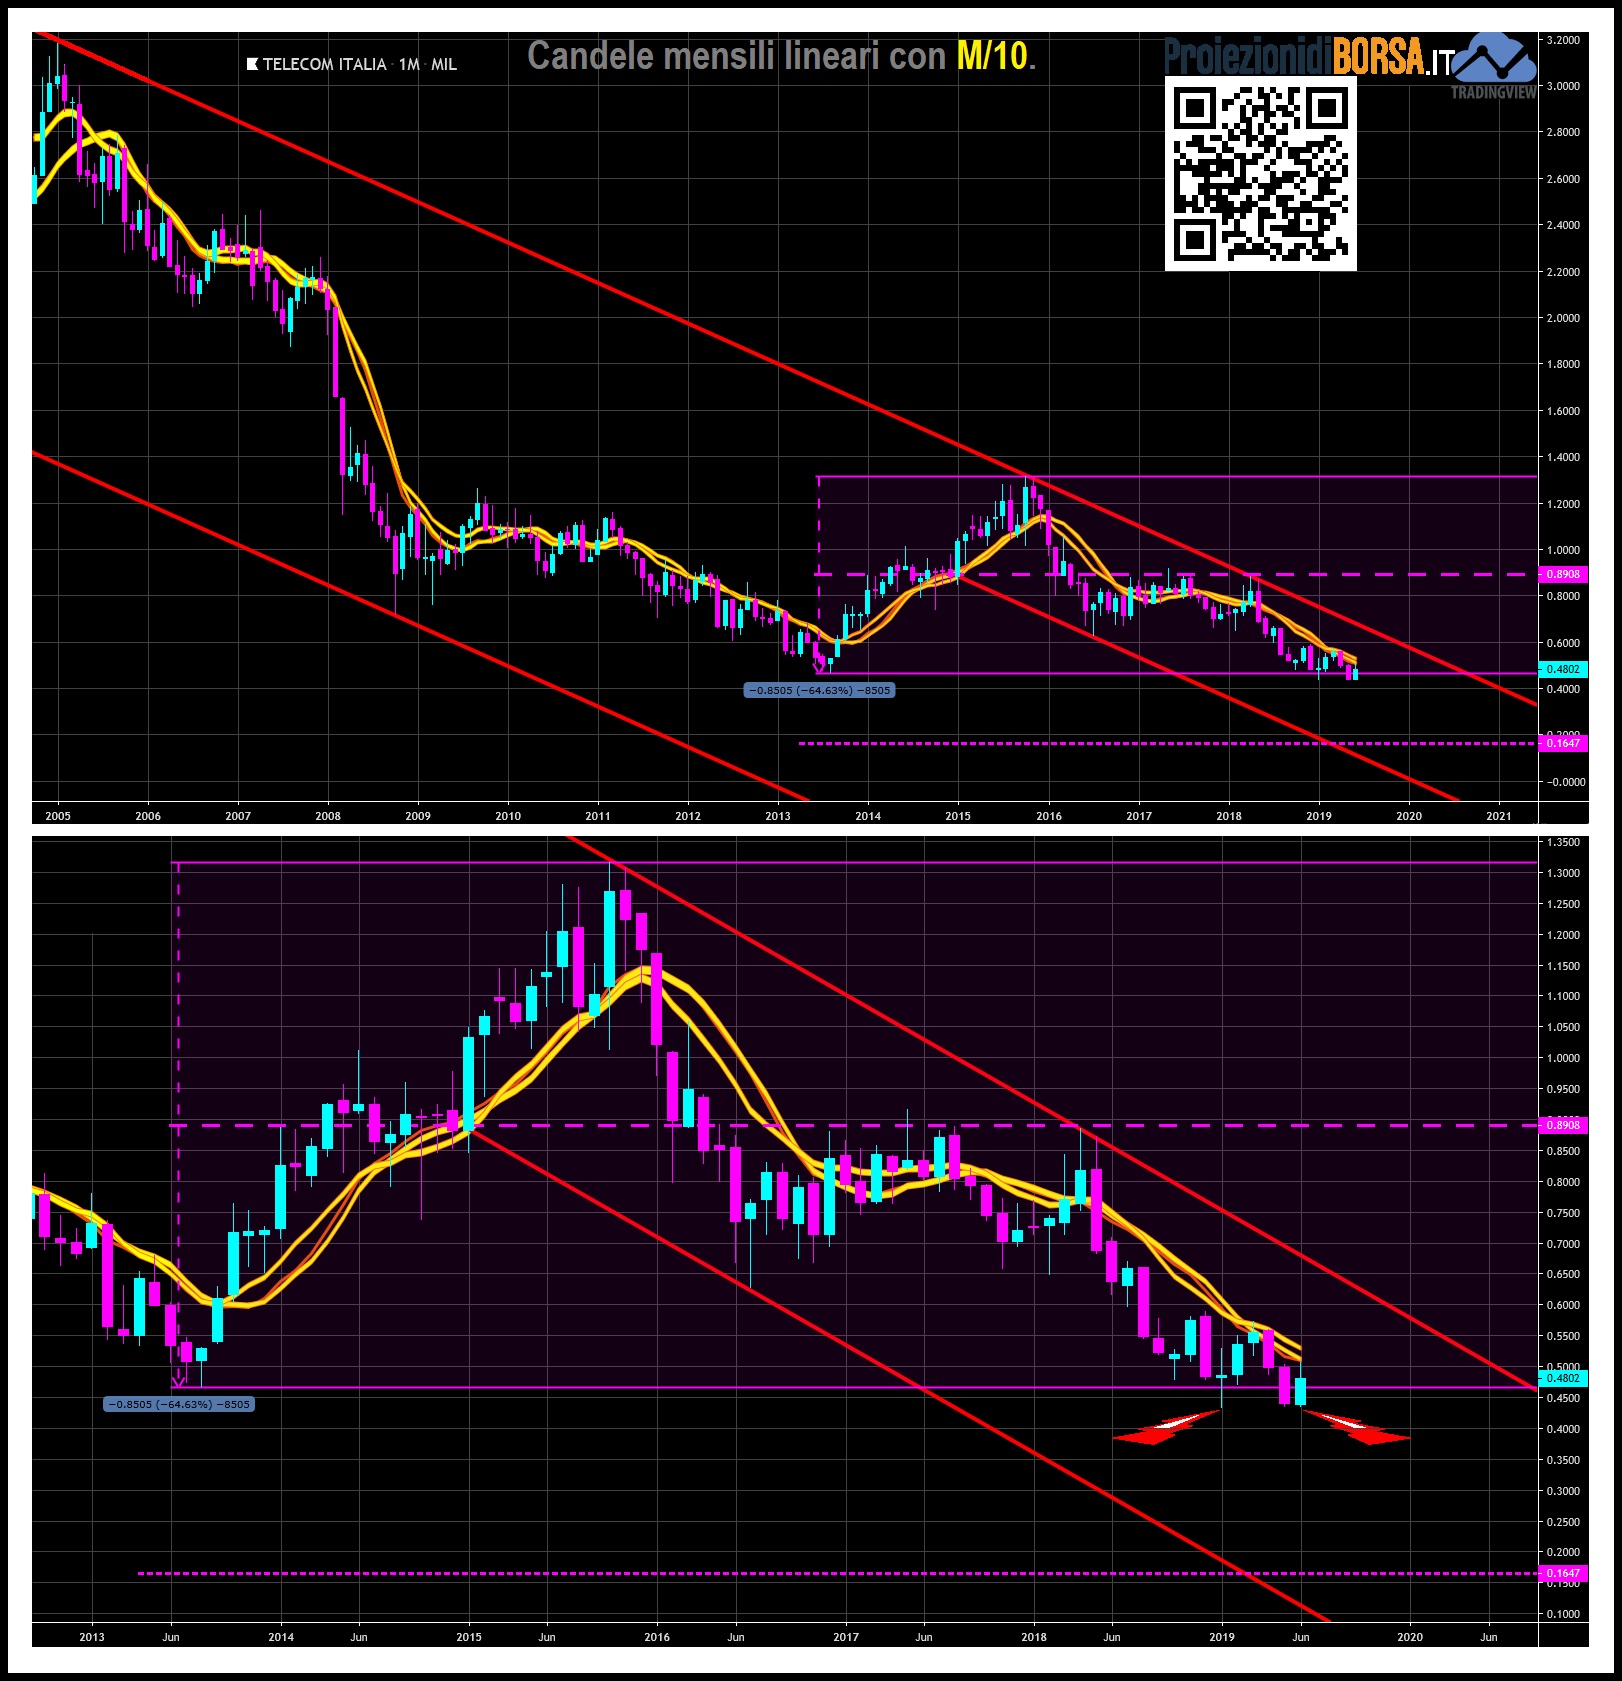Click the 2005 label on upper time axis
The image size is (1622, 1681).
pos(58,816)
